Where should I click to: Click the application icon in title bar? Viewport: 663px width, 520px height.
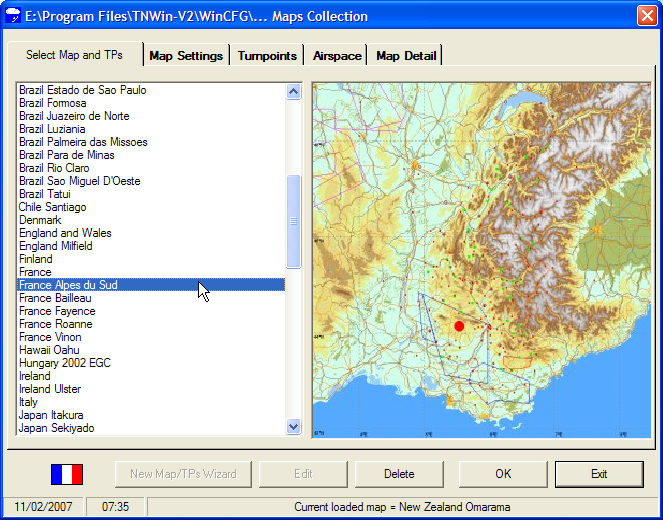point(14,16)
